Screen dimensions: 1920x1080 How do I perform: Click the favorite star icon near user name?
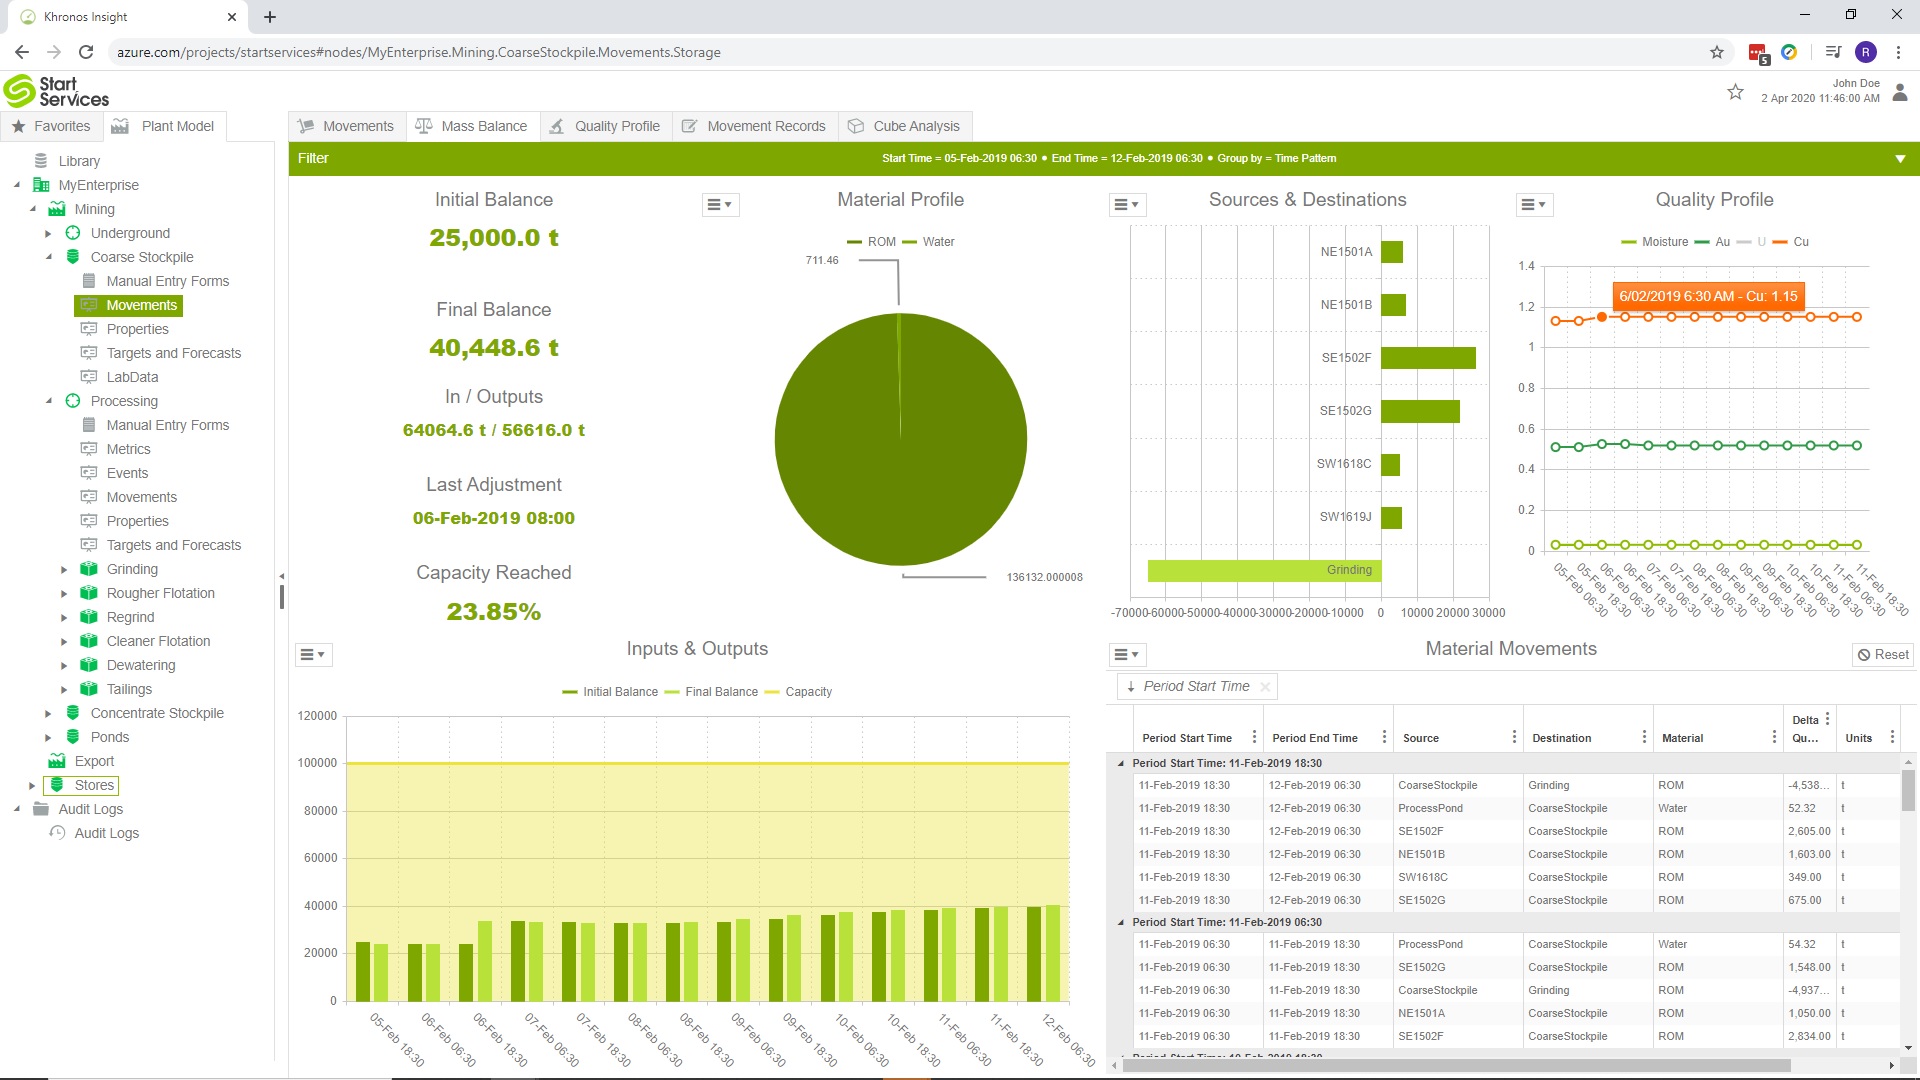coord(1735,92)
